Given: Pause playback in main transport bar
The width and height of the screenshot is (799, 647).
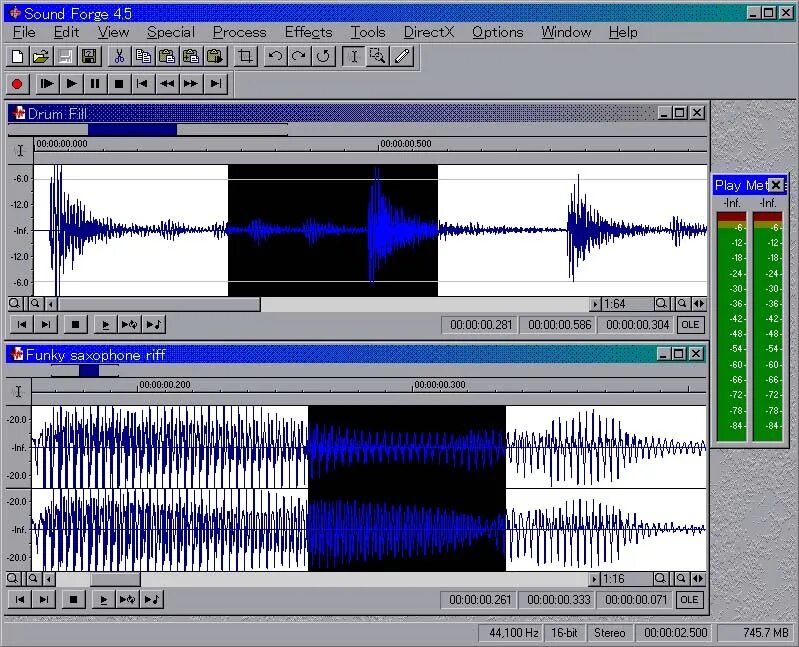Looking at the screenshot, I should click(95, 84).
